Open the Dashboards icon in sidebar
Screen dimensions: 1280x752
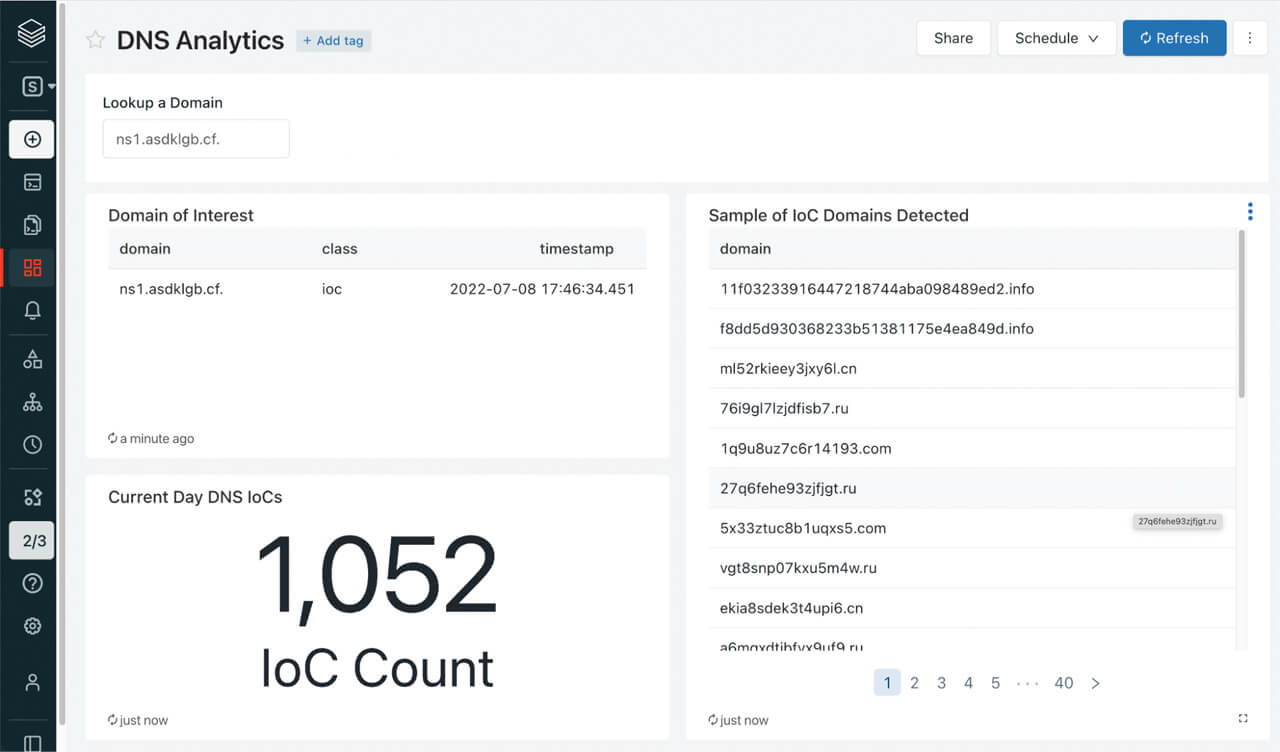point(32,267)
